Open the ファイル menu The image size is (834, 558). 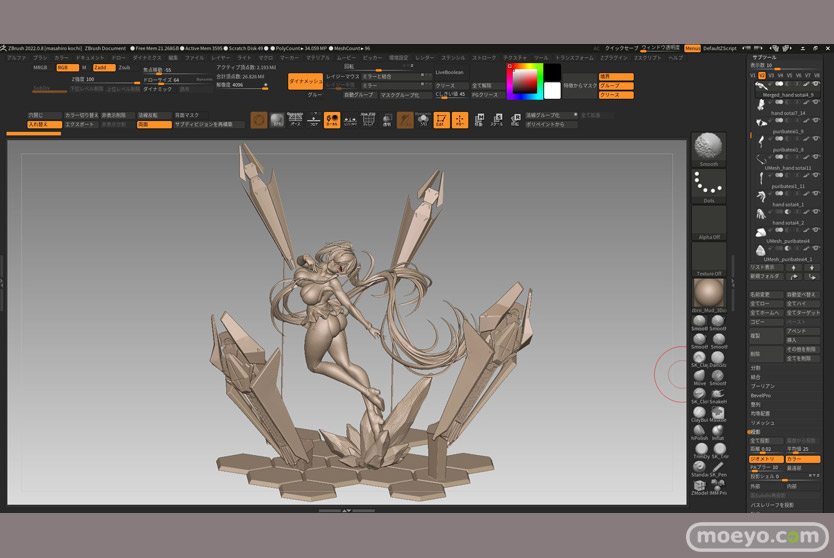(x=195, y=58)
